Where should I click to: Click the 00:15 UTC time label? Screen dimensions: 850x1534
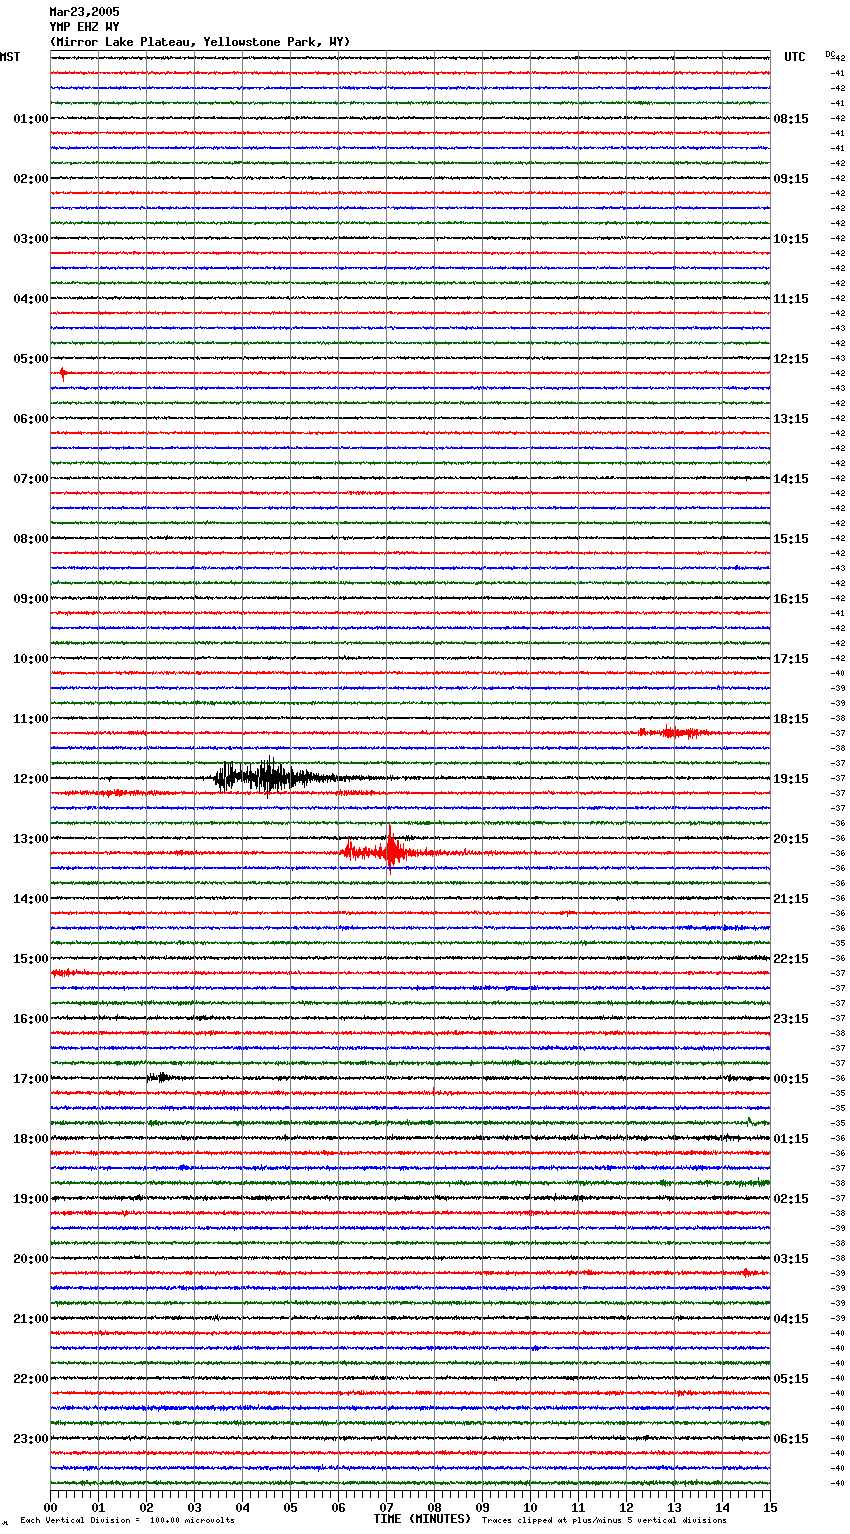click(791, 1079)
